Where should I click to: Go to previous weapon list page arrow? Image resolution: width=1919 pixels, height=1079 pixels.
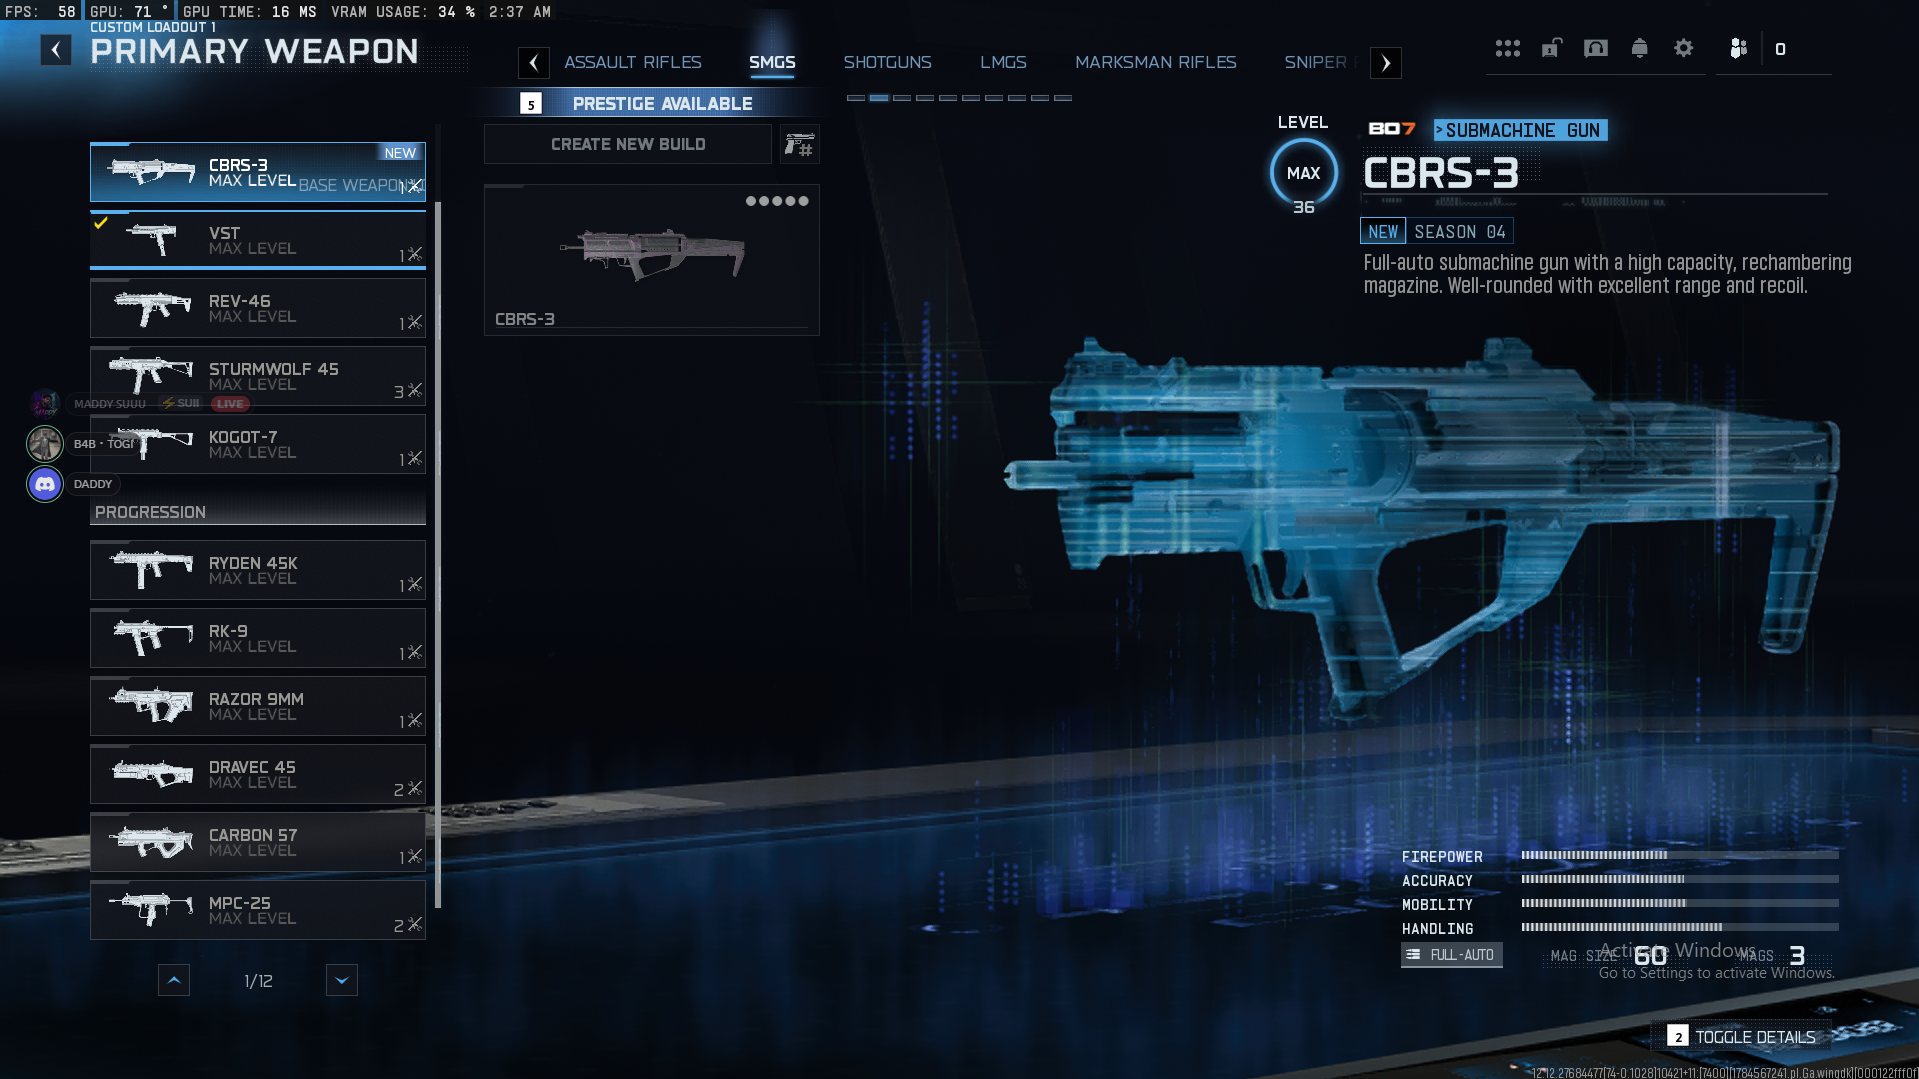point(174,981)
